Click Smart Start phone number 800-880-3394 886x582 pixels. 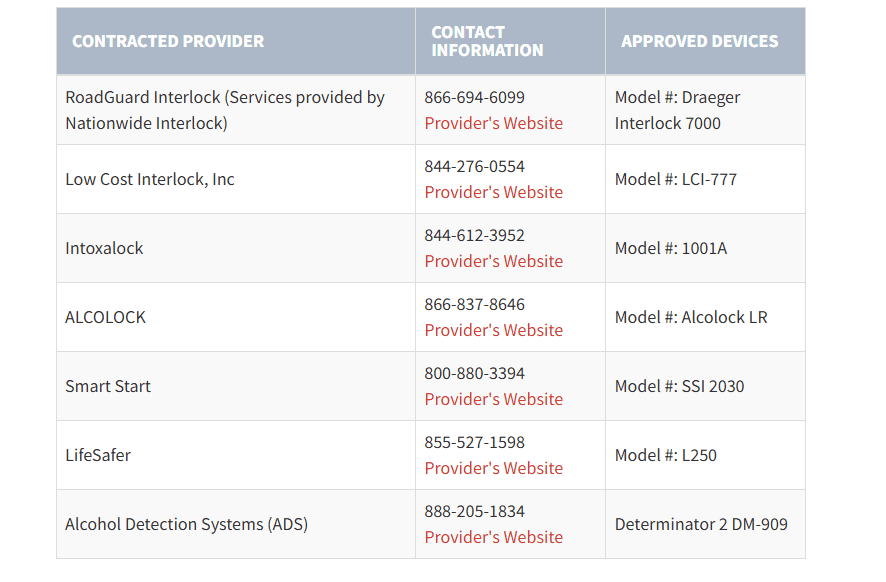pos(474,373)
